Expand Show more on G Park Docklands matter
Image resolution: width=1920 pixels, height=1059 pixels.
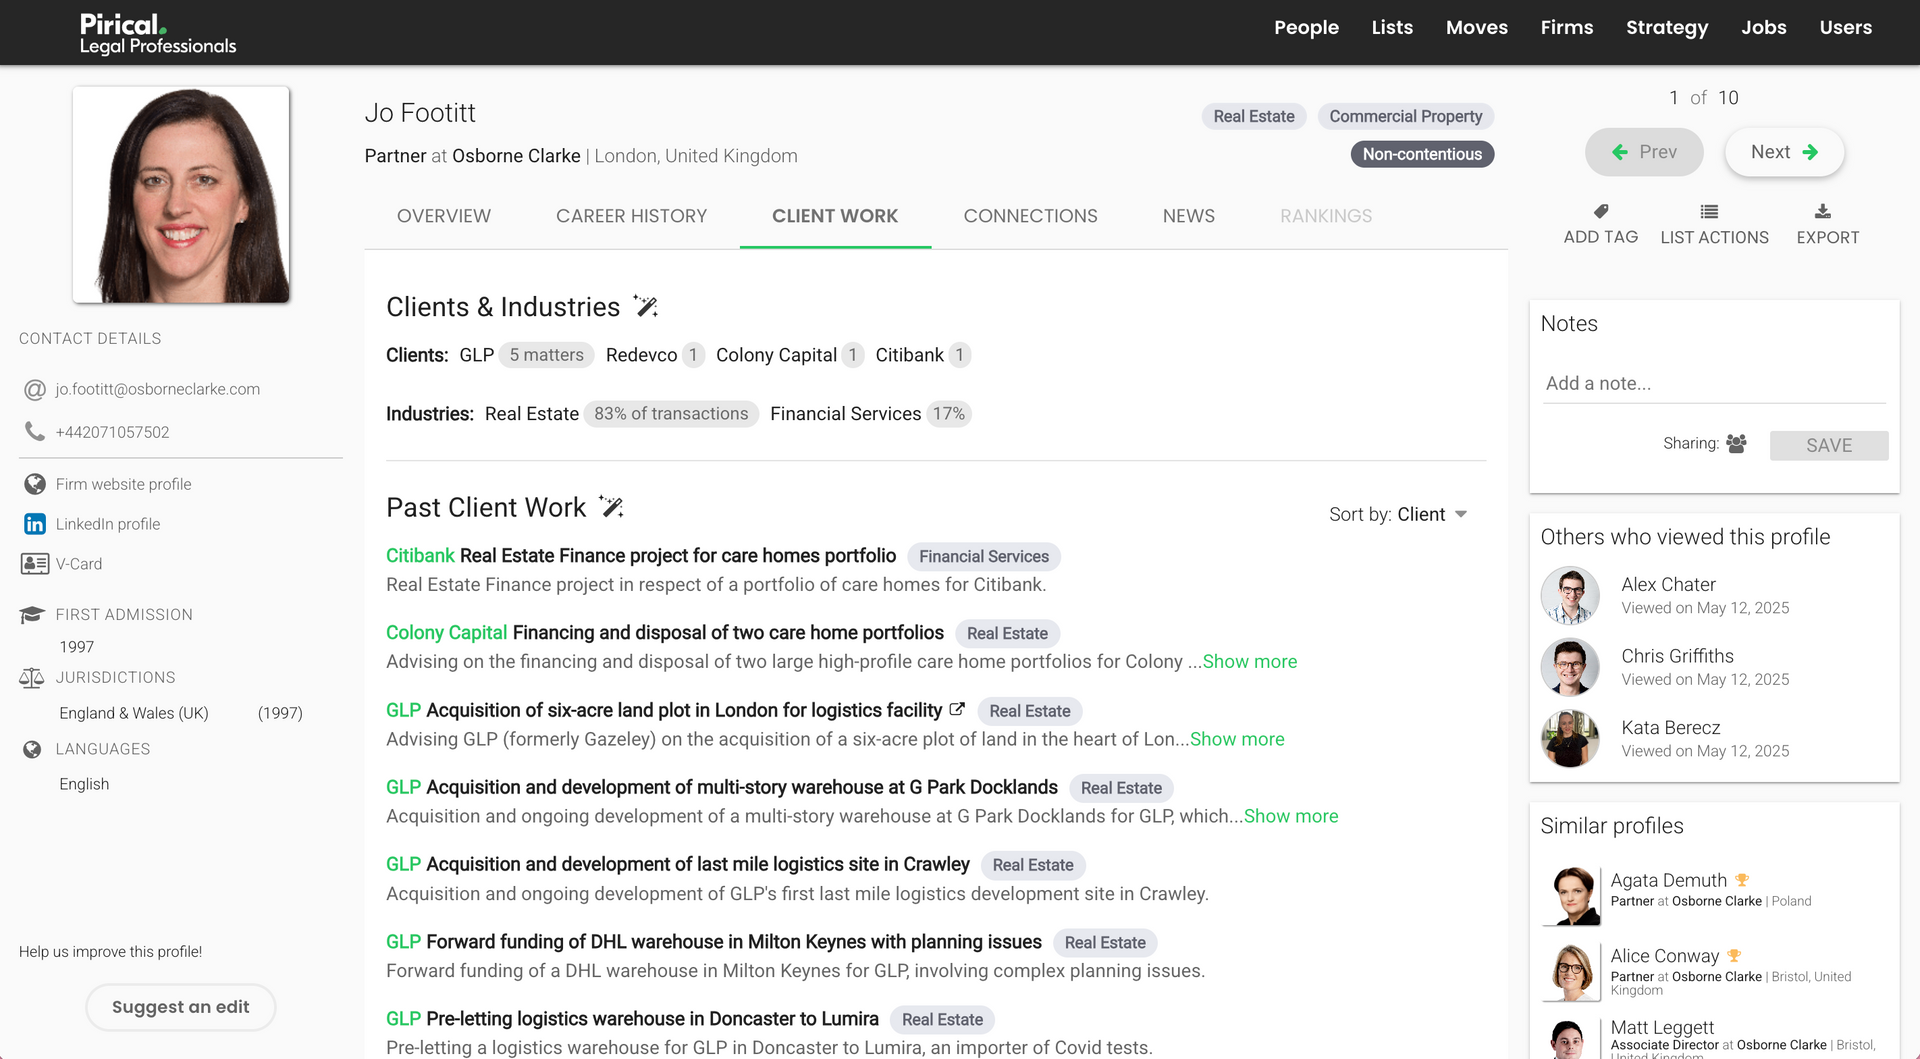pos(1291,816)
